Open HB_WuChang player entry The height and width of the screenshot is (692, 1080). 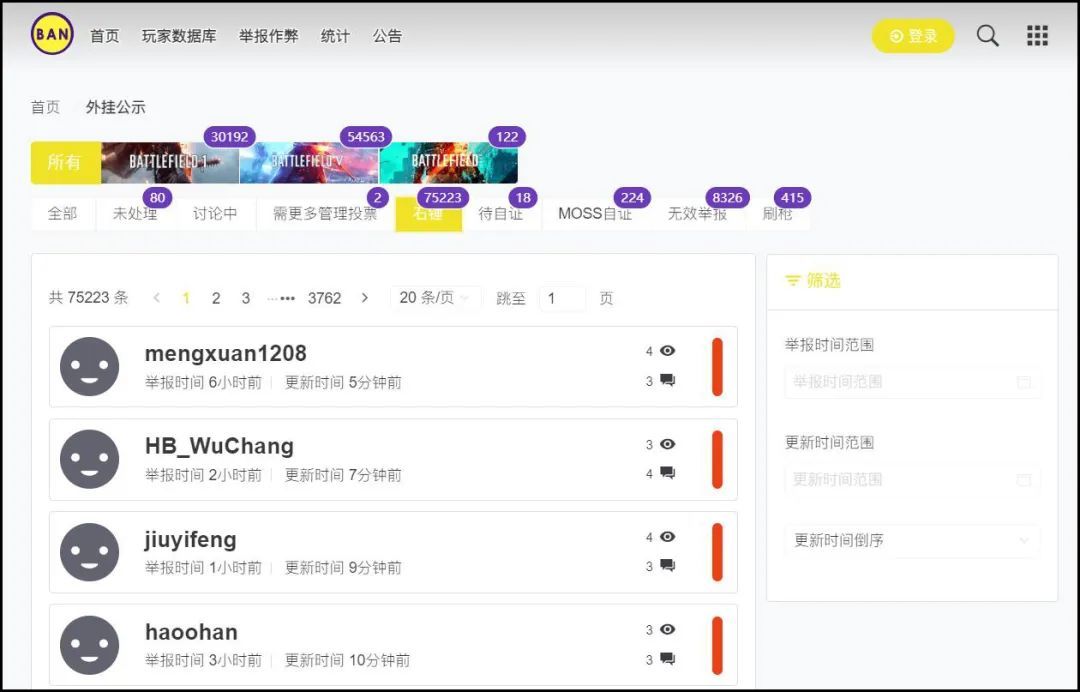click(x=393, y=459)
